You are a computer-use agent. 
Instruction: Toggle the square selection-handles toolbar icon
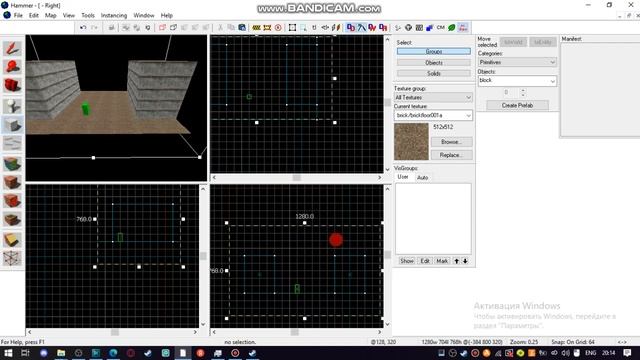pyautogui.click(x=292, y=27)
